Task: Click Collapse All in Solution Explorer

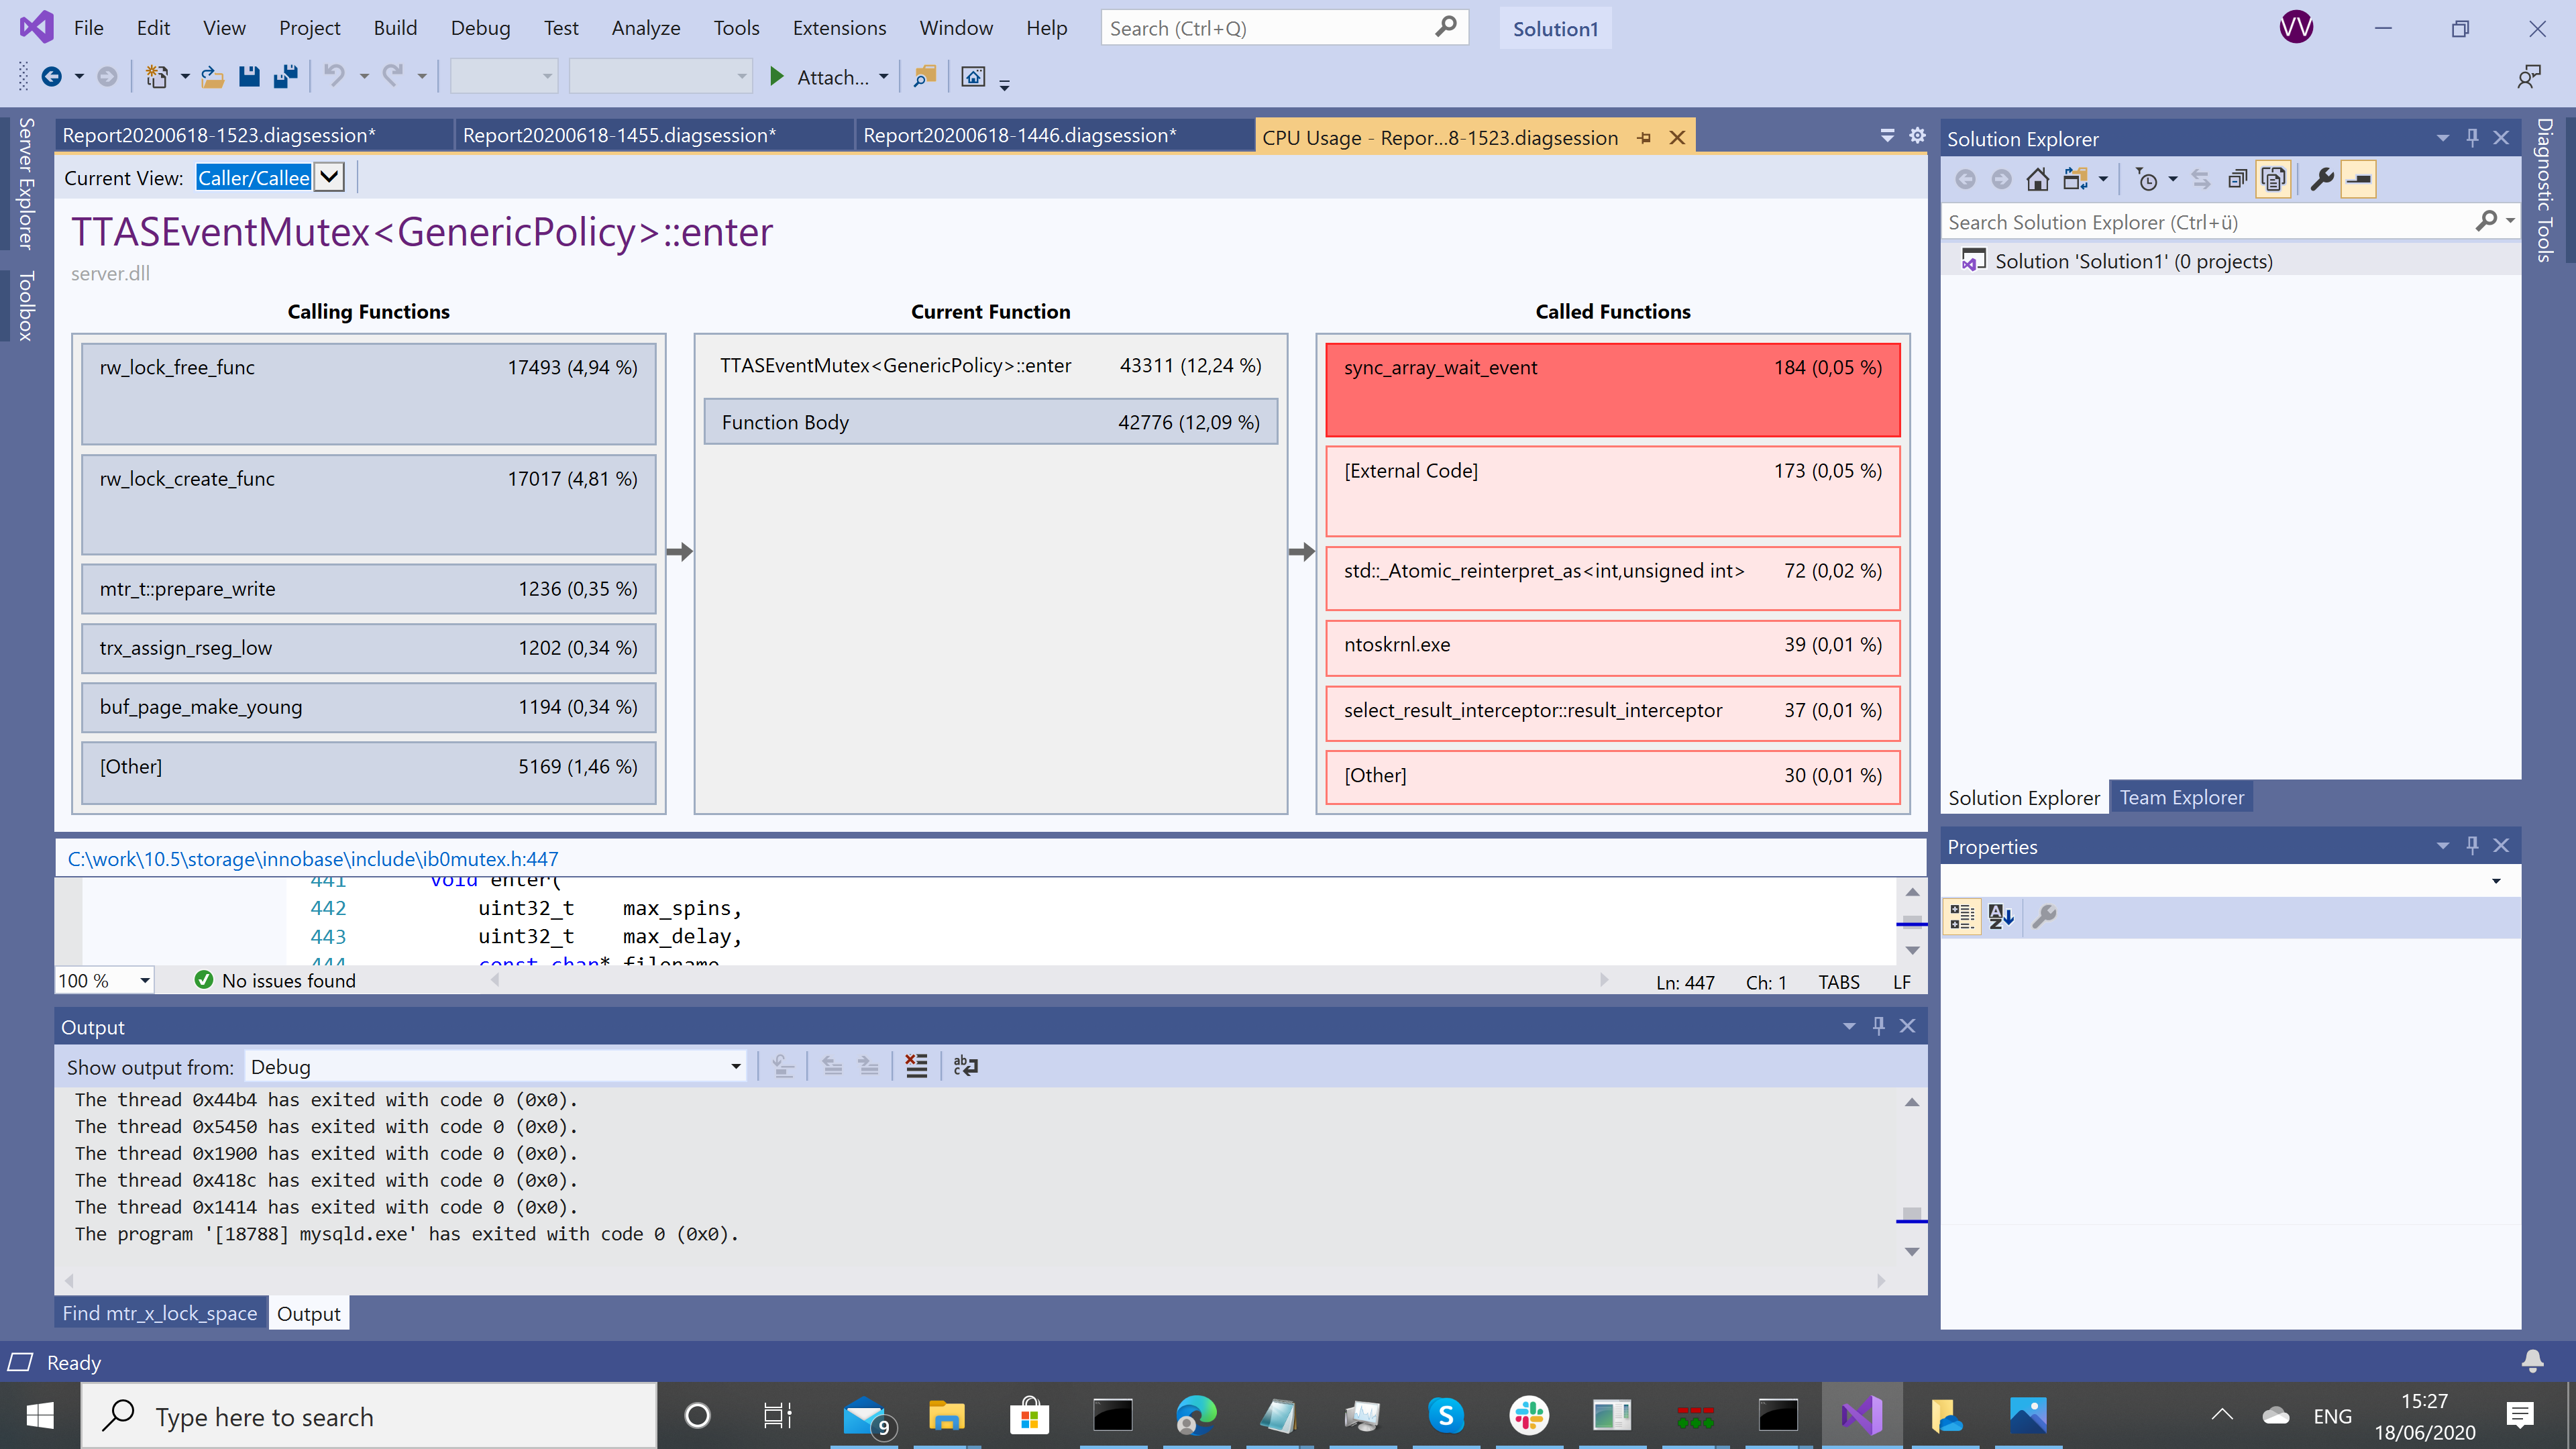Action: pyautogui.click(x=2236, y=179)
